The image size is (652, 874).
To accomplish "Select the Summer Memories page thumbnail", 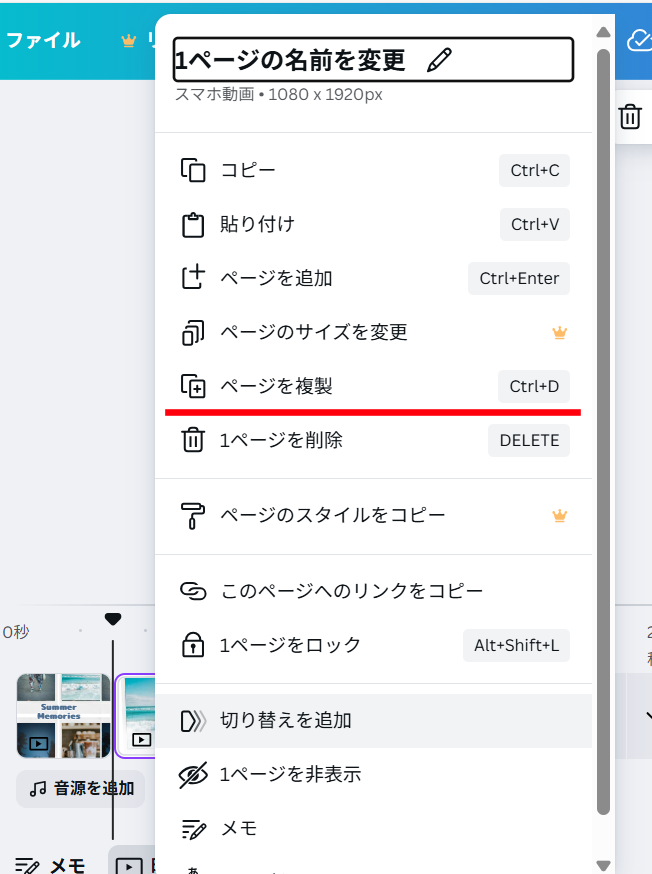I will 64,716.
